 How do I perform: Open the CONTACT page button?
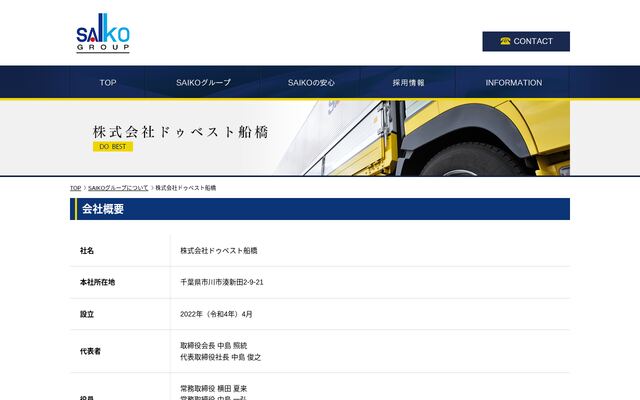click(526, 41)
